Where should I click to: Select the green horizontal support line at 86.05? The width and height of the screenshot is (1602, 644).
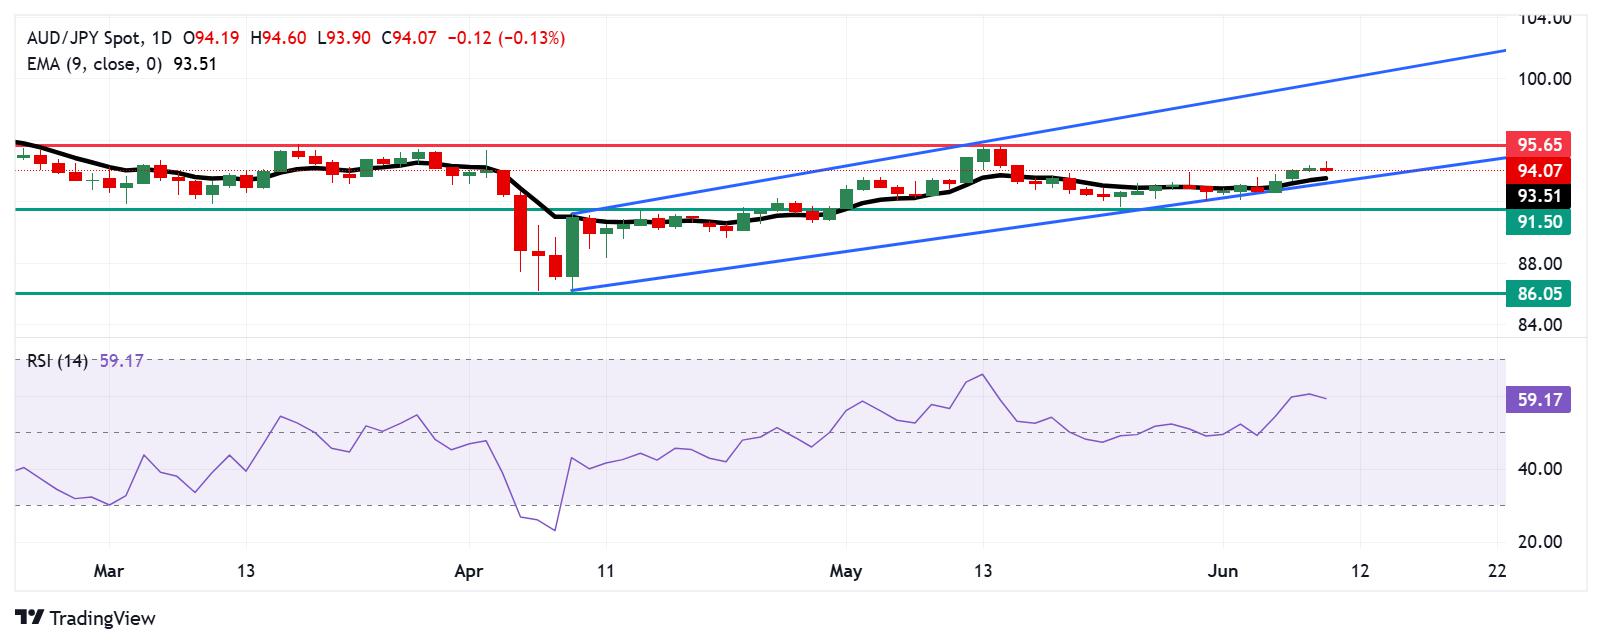point(760,293)
